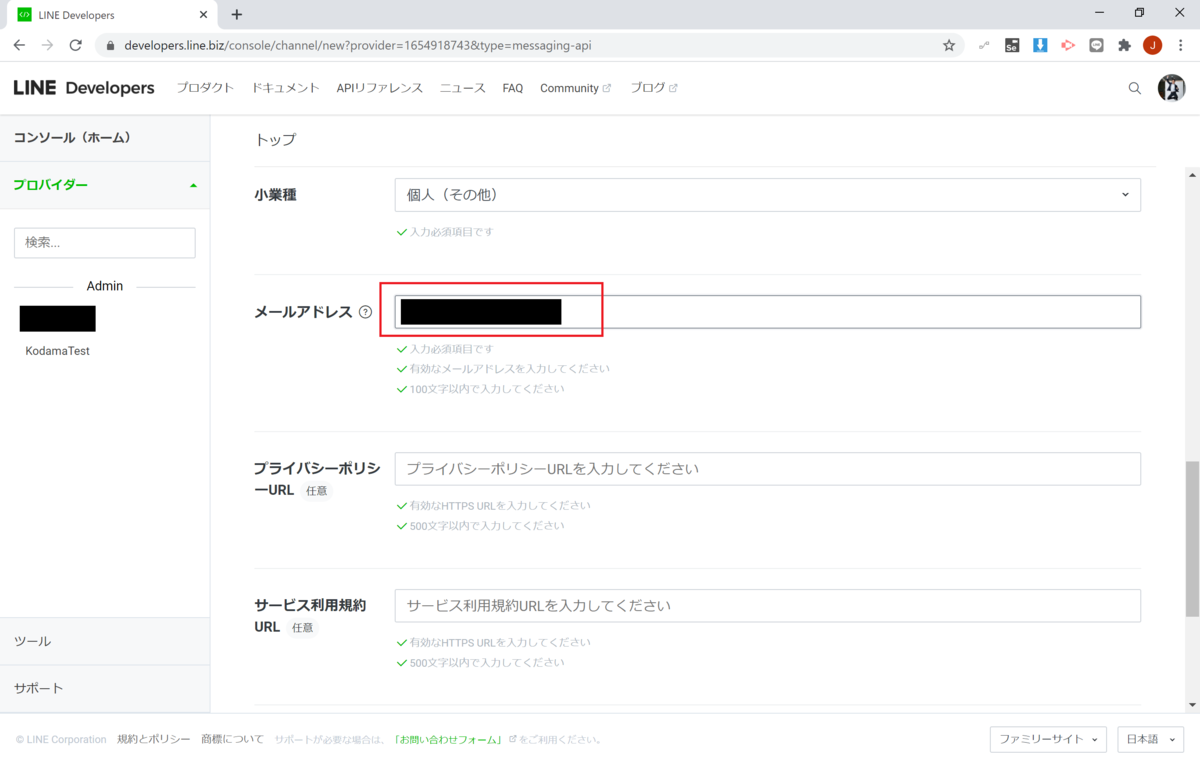Viewport: 1200px width, 765px height.
Task: Collapse the プロバイダー section chevron
Action: coord(191,185)
